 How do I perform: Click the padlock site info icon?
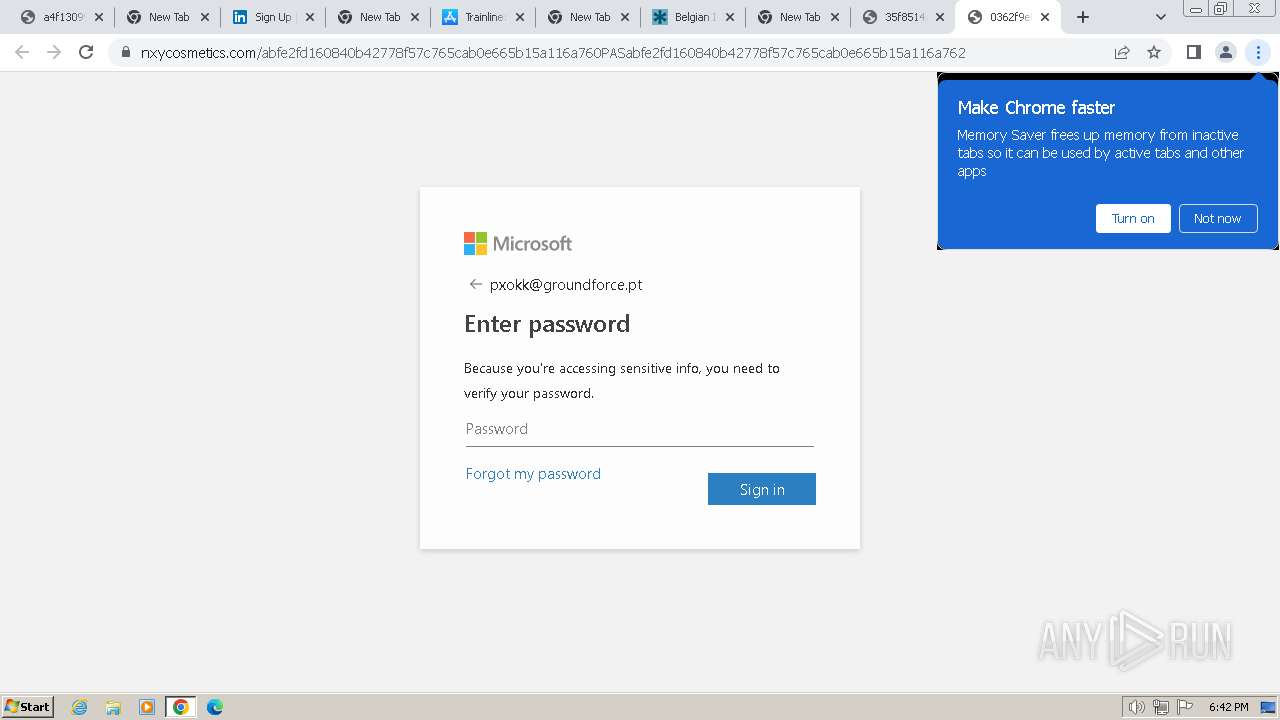pos(126,53)
